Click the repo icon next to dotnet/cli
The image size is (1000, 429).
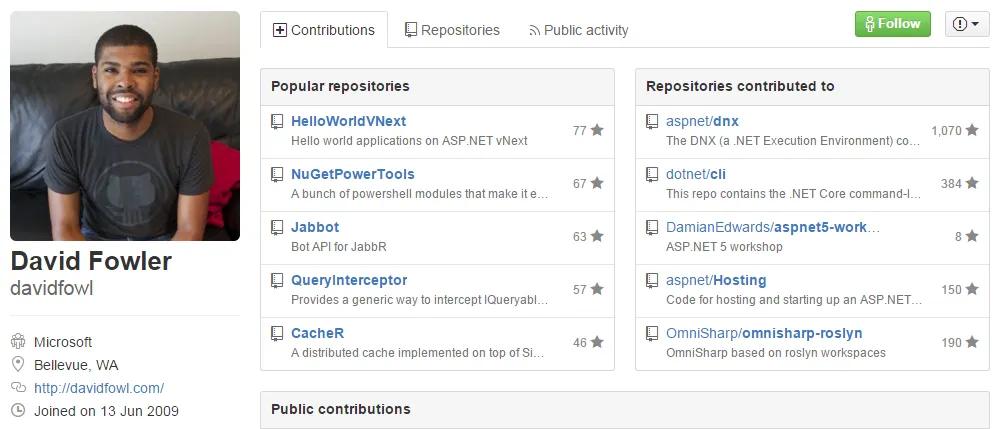[x=652, y=174]
